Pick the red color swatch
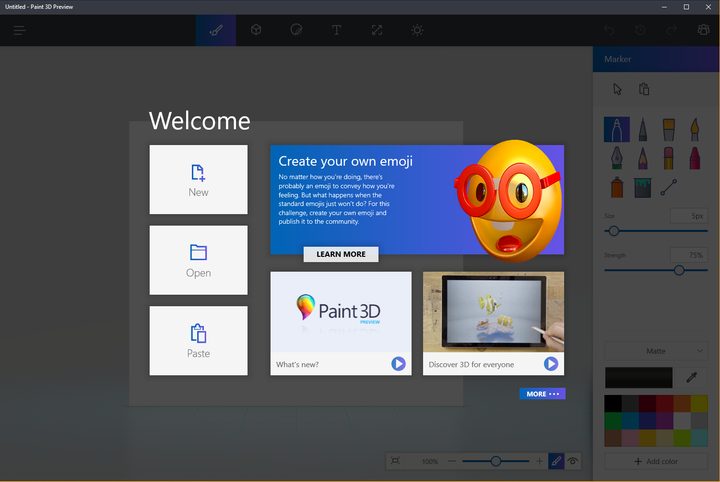720x482 pixels. [x=664, y=404]
